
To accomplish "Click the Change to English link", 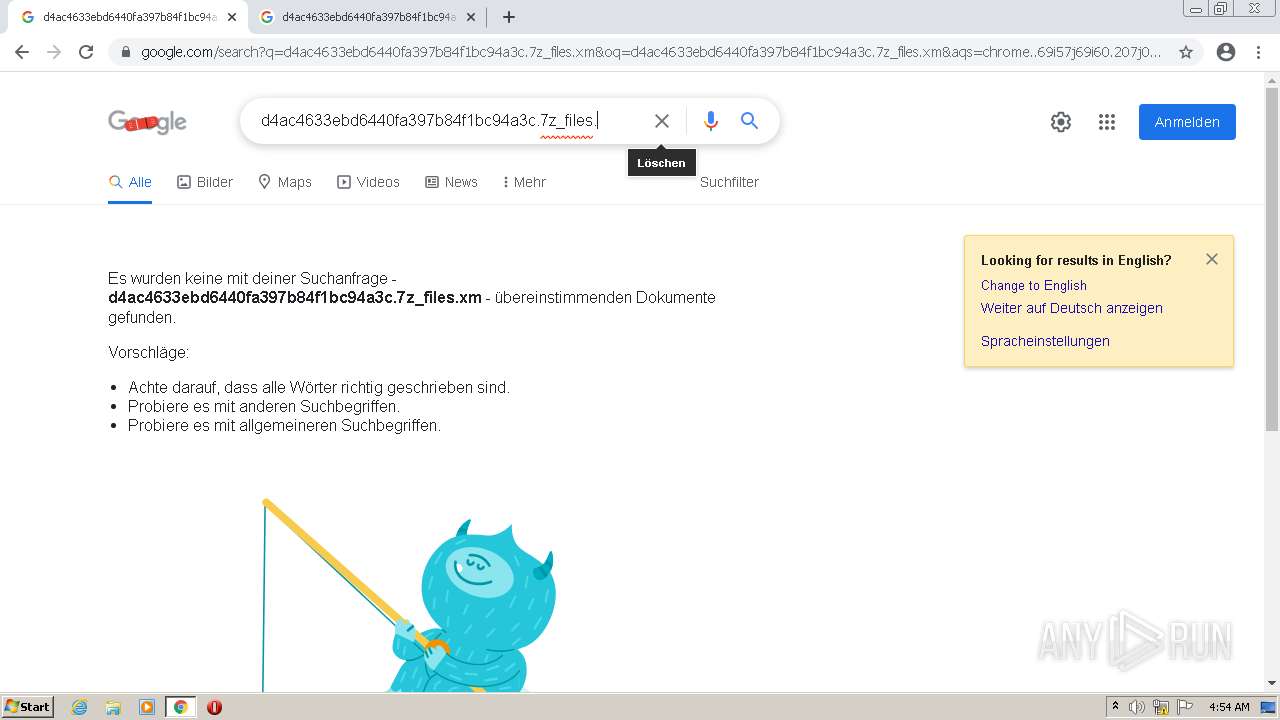I will click(1034, 285).
